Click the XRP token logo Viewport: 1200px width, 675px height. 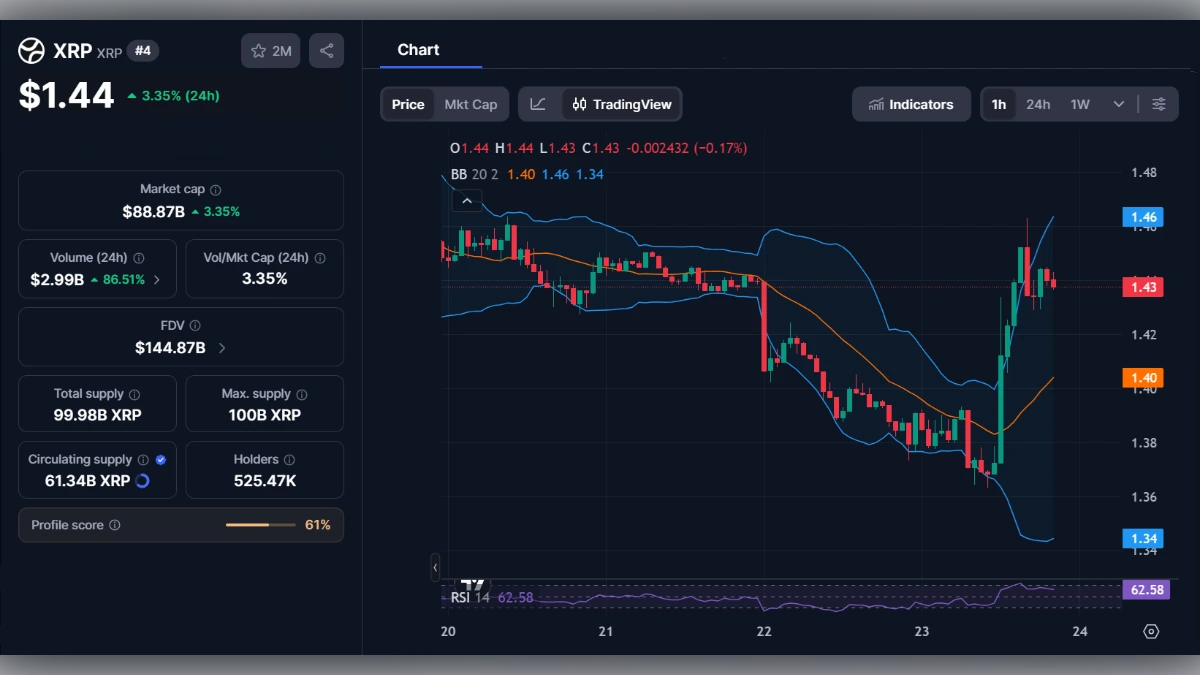click(x=29, y=50)
